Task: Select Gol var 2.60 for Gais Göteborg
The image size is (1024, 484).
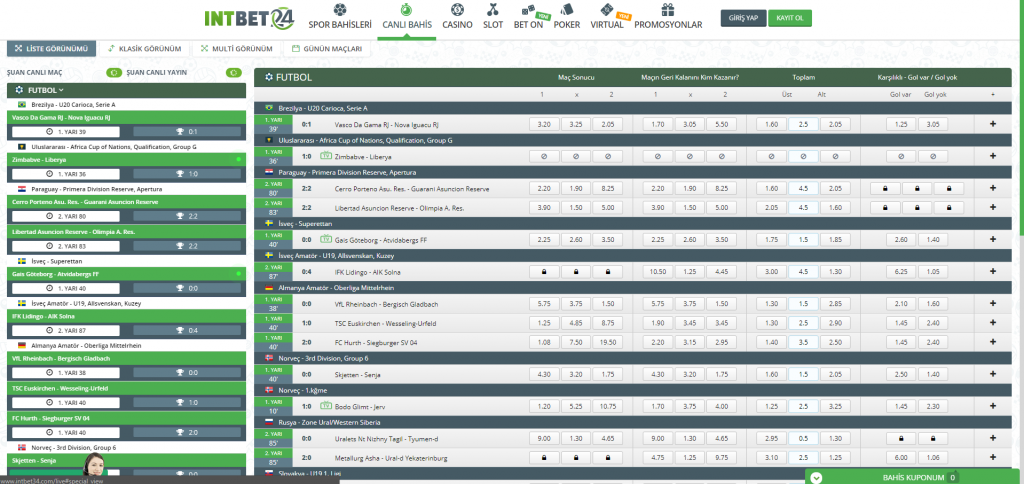Action: pyautogui.click(x=901, y=240)
